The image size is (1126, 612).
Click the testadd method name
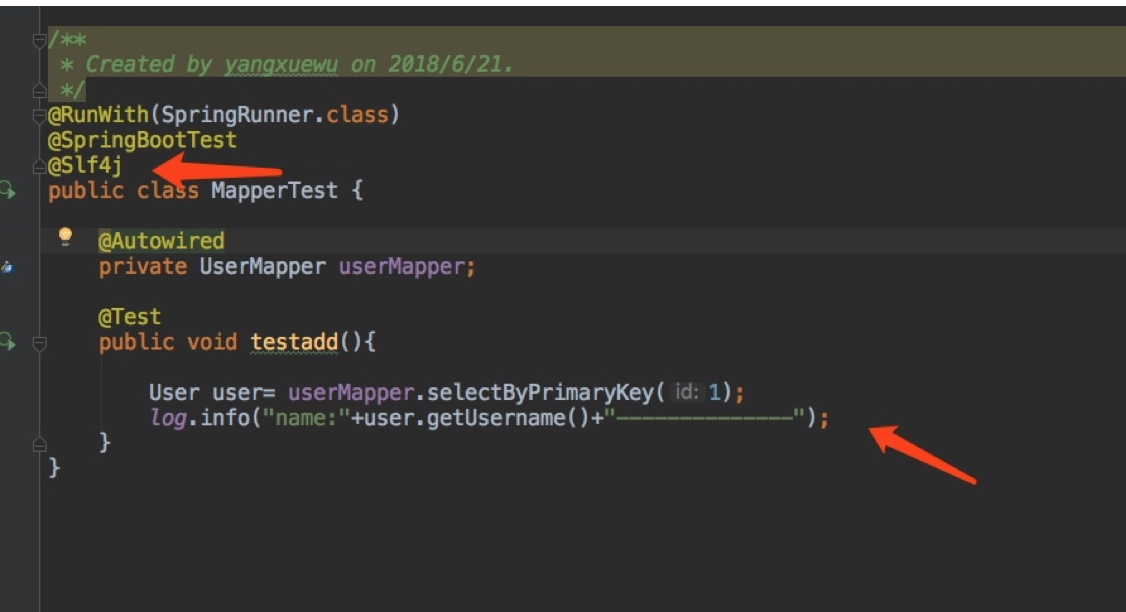click(x=294, y=342)
